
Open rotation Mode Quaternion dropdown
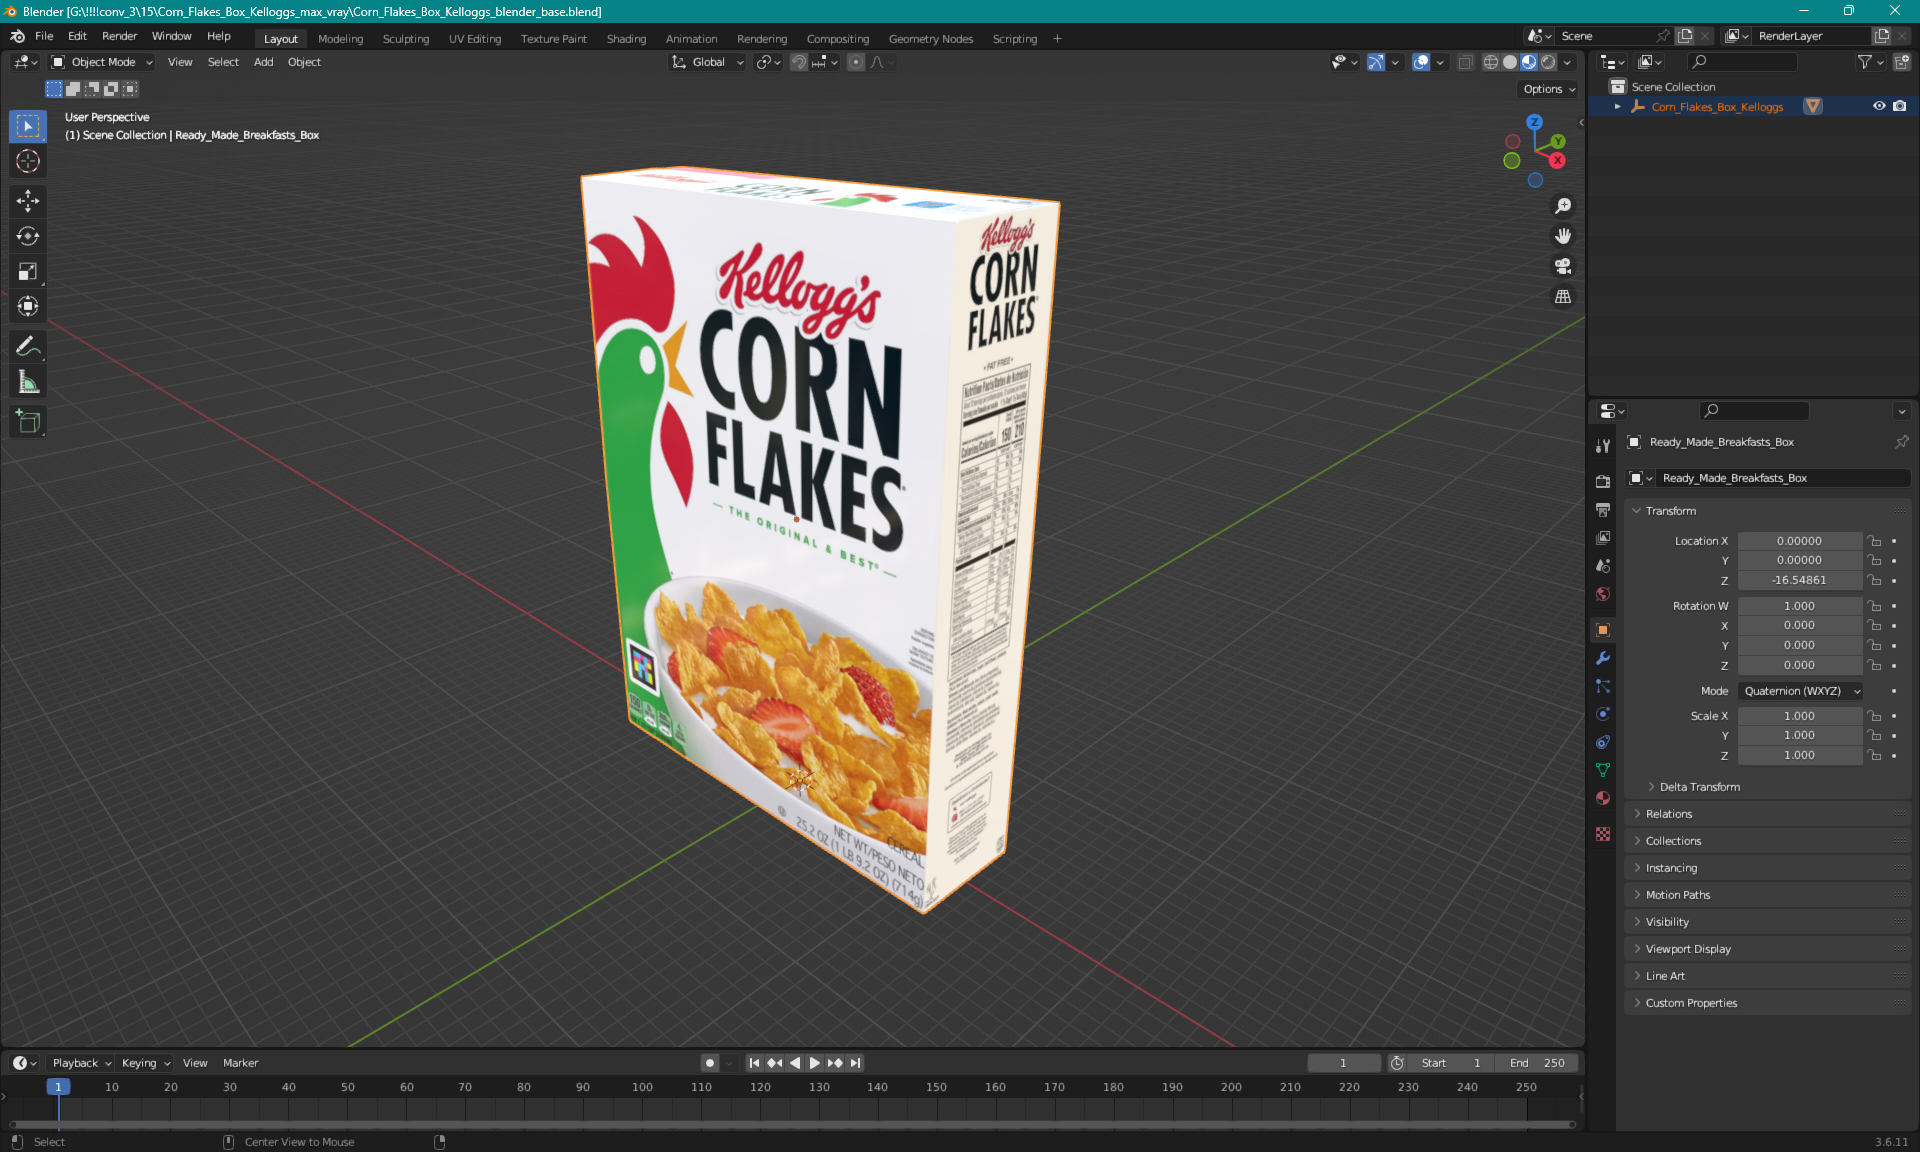click(1800, 691)
